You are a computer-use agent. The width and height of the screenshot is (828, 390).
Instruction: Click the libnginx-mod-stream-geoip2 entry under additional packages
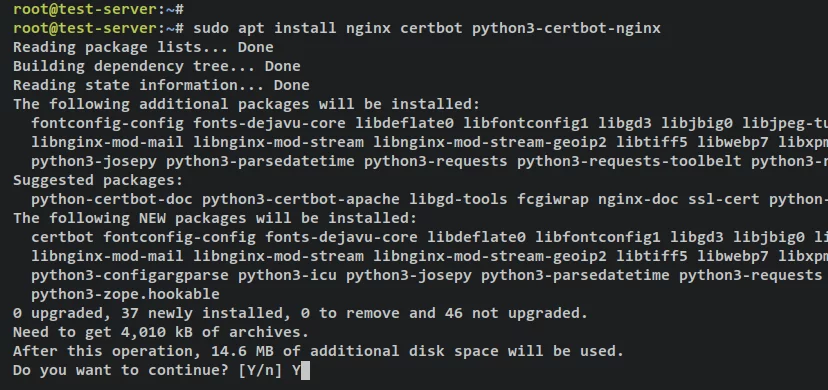click(490, 142)
